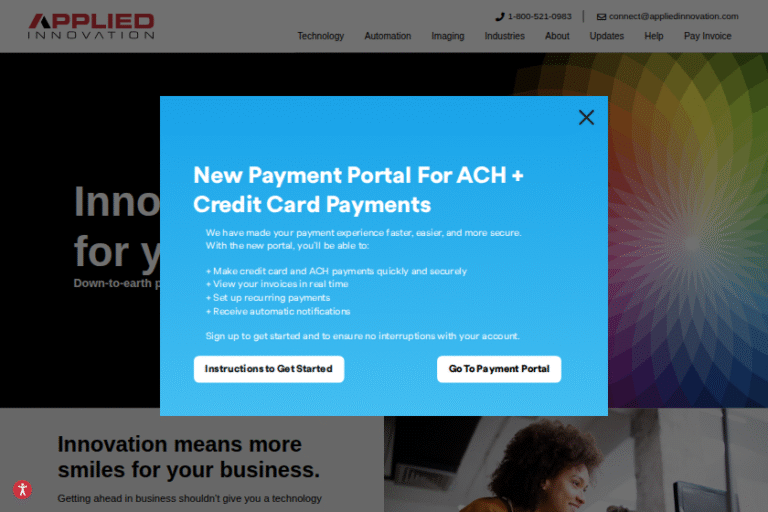
Task: Select Pay Invoice in navigation
Action: pos(707,36)
